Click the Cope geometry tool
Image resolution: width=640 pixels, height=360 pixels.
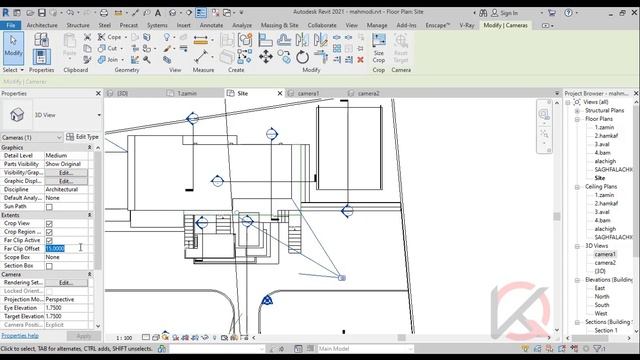point(110,37)
